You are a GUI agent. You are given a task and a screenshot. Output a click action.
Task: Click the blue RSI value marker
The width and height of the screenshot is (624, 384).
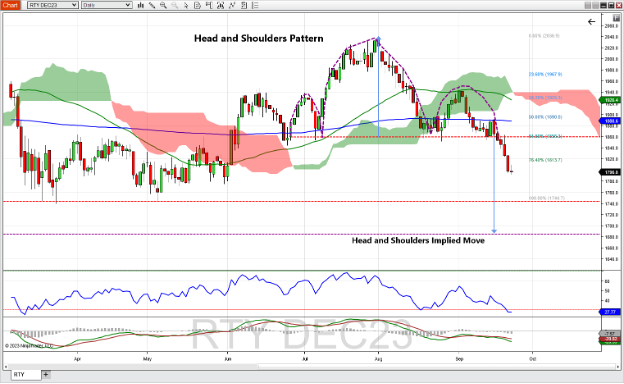tap(609, 312)
